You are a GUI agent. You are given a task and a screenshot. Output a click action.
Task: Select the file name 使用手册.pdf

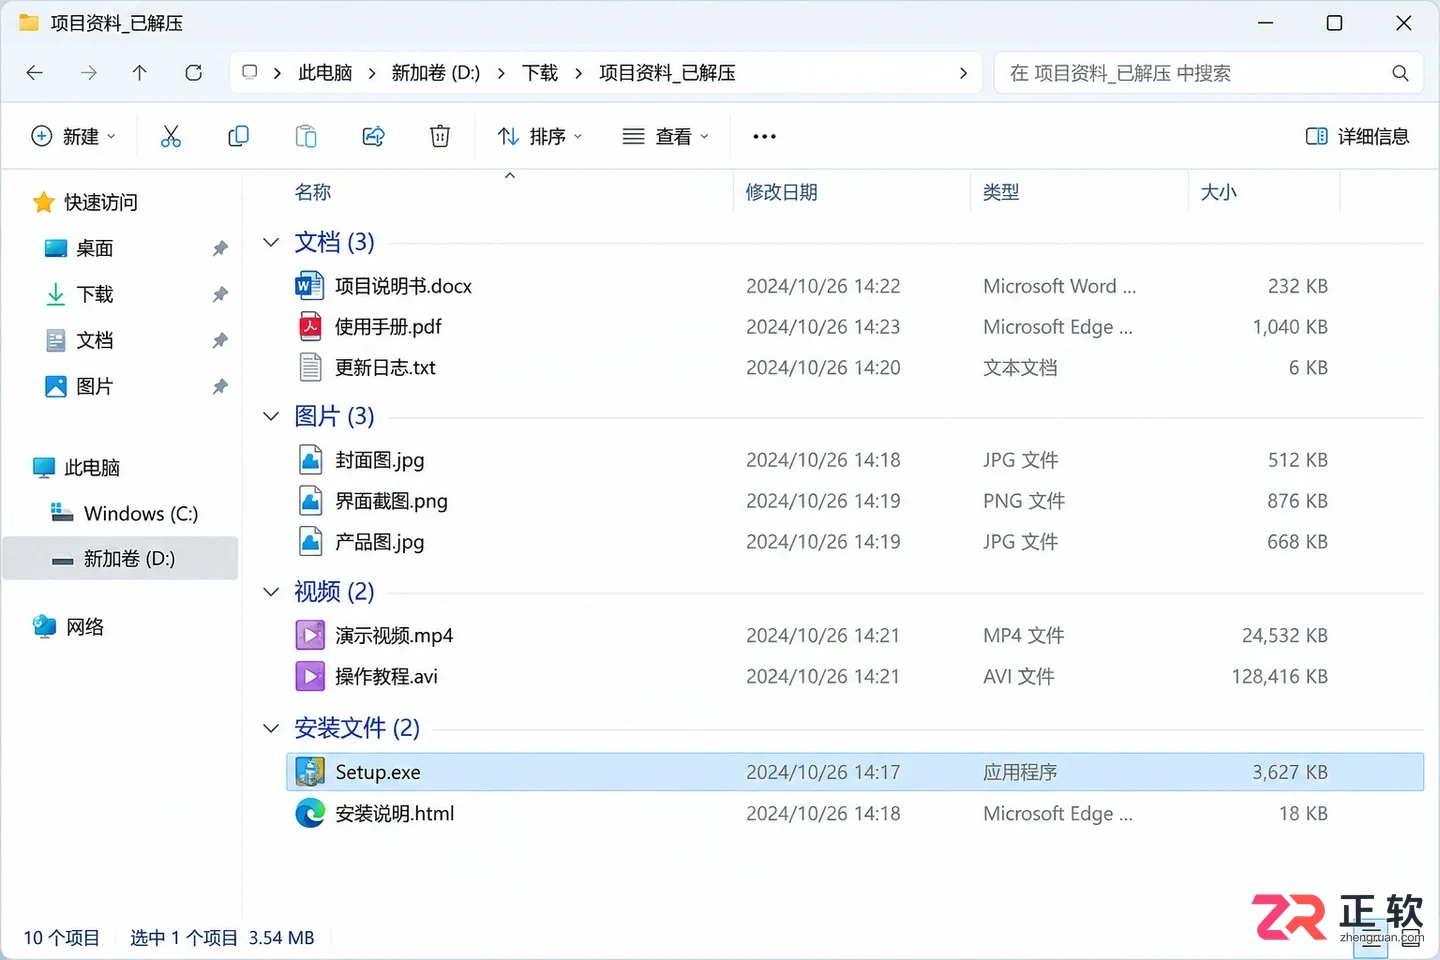(388, 327)
